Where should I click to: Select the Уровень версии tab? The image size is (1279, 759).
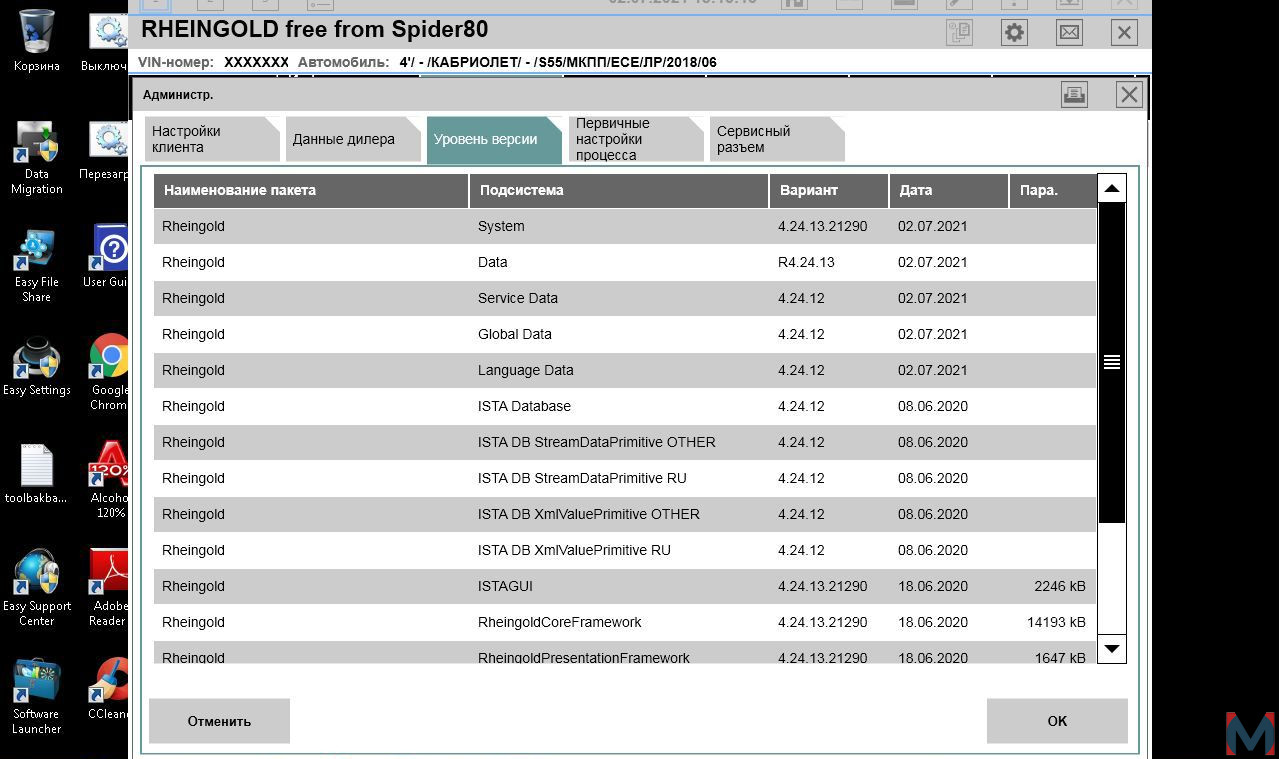tap(493, 139)
